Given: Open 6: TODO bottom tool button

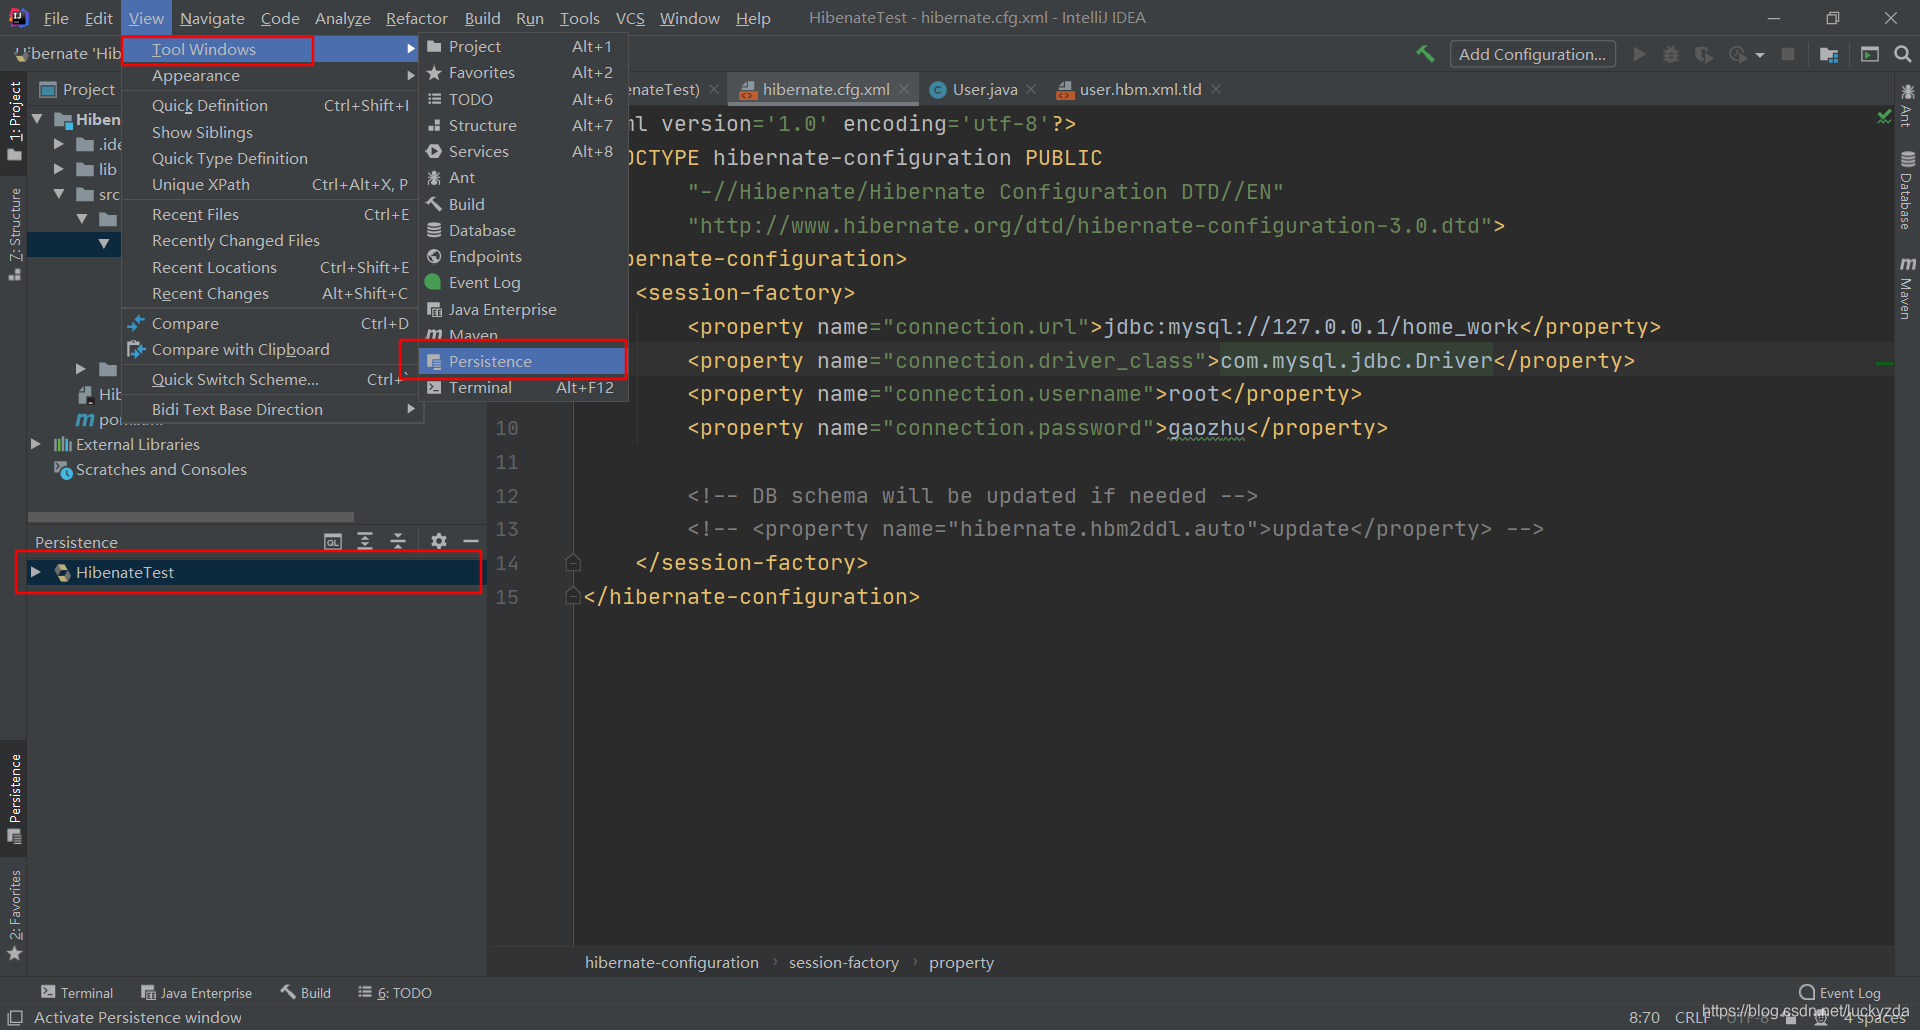Looking at the screenshot, I should (395, 993).
